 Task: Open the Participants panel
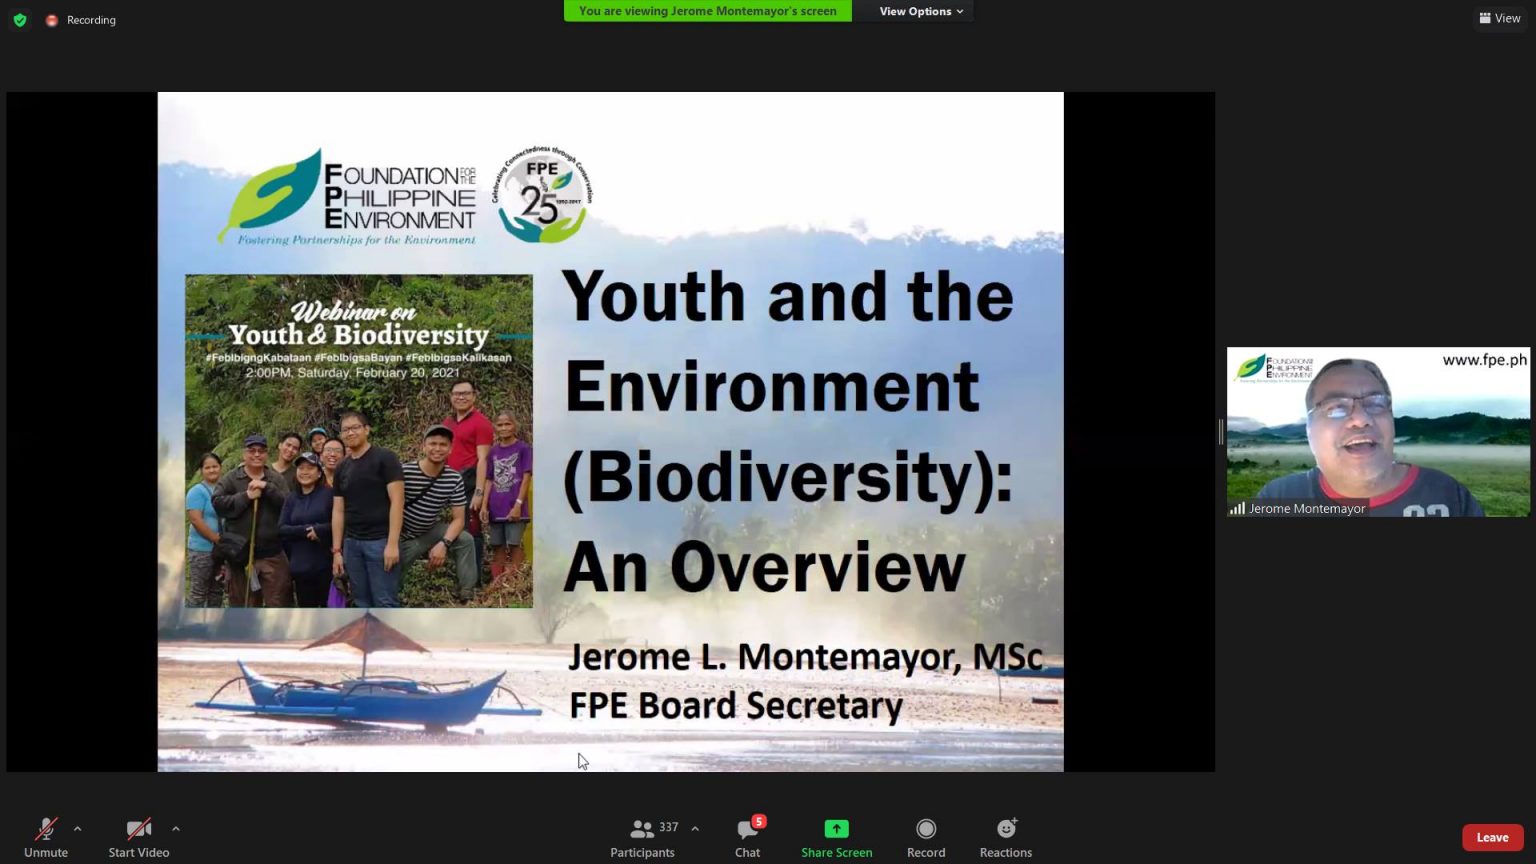pos(642,836)
